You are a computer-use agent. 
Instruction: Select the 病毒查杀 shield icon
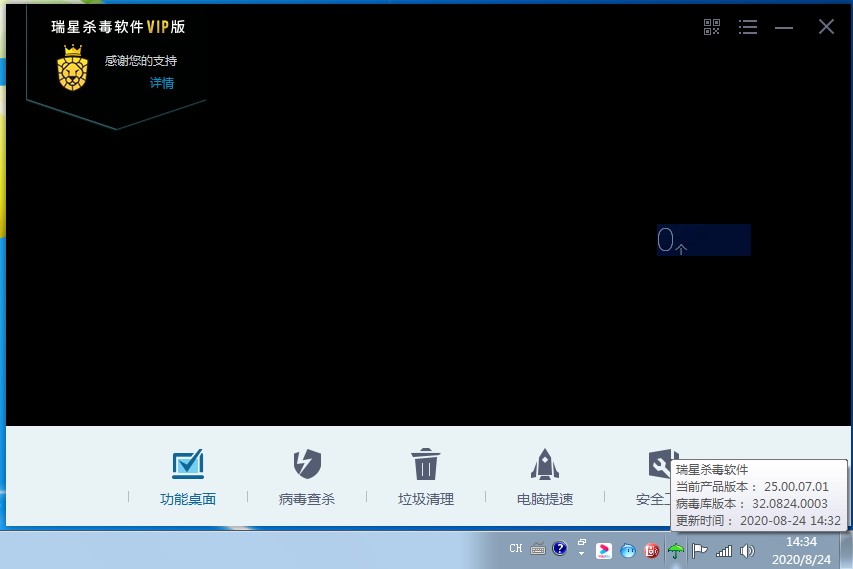(x=307, y=464)
